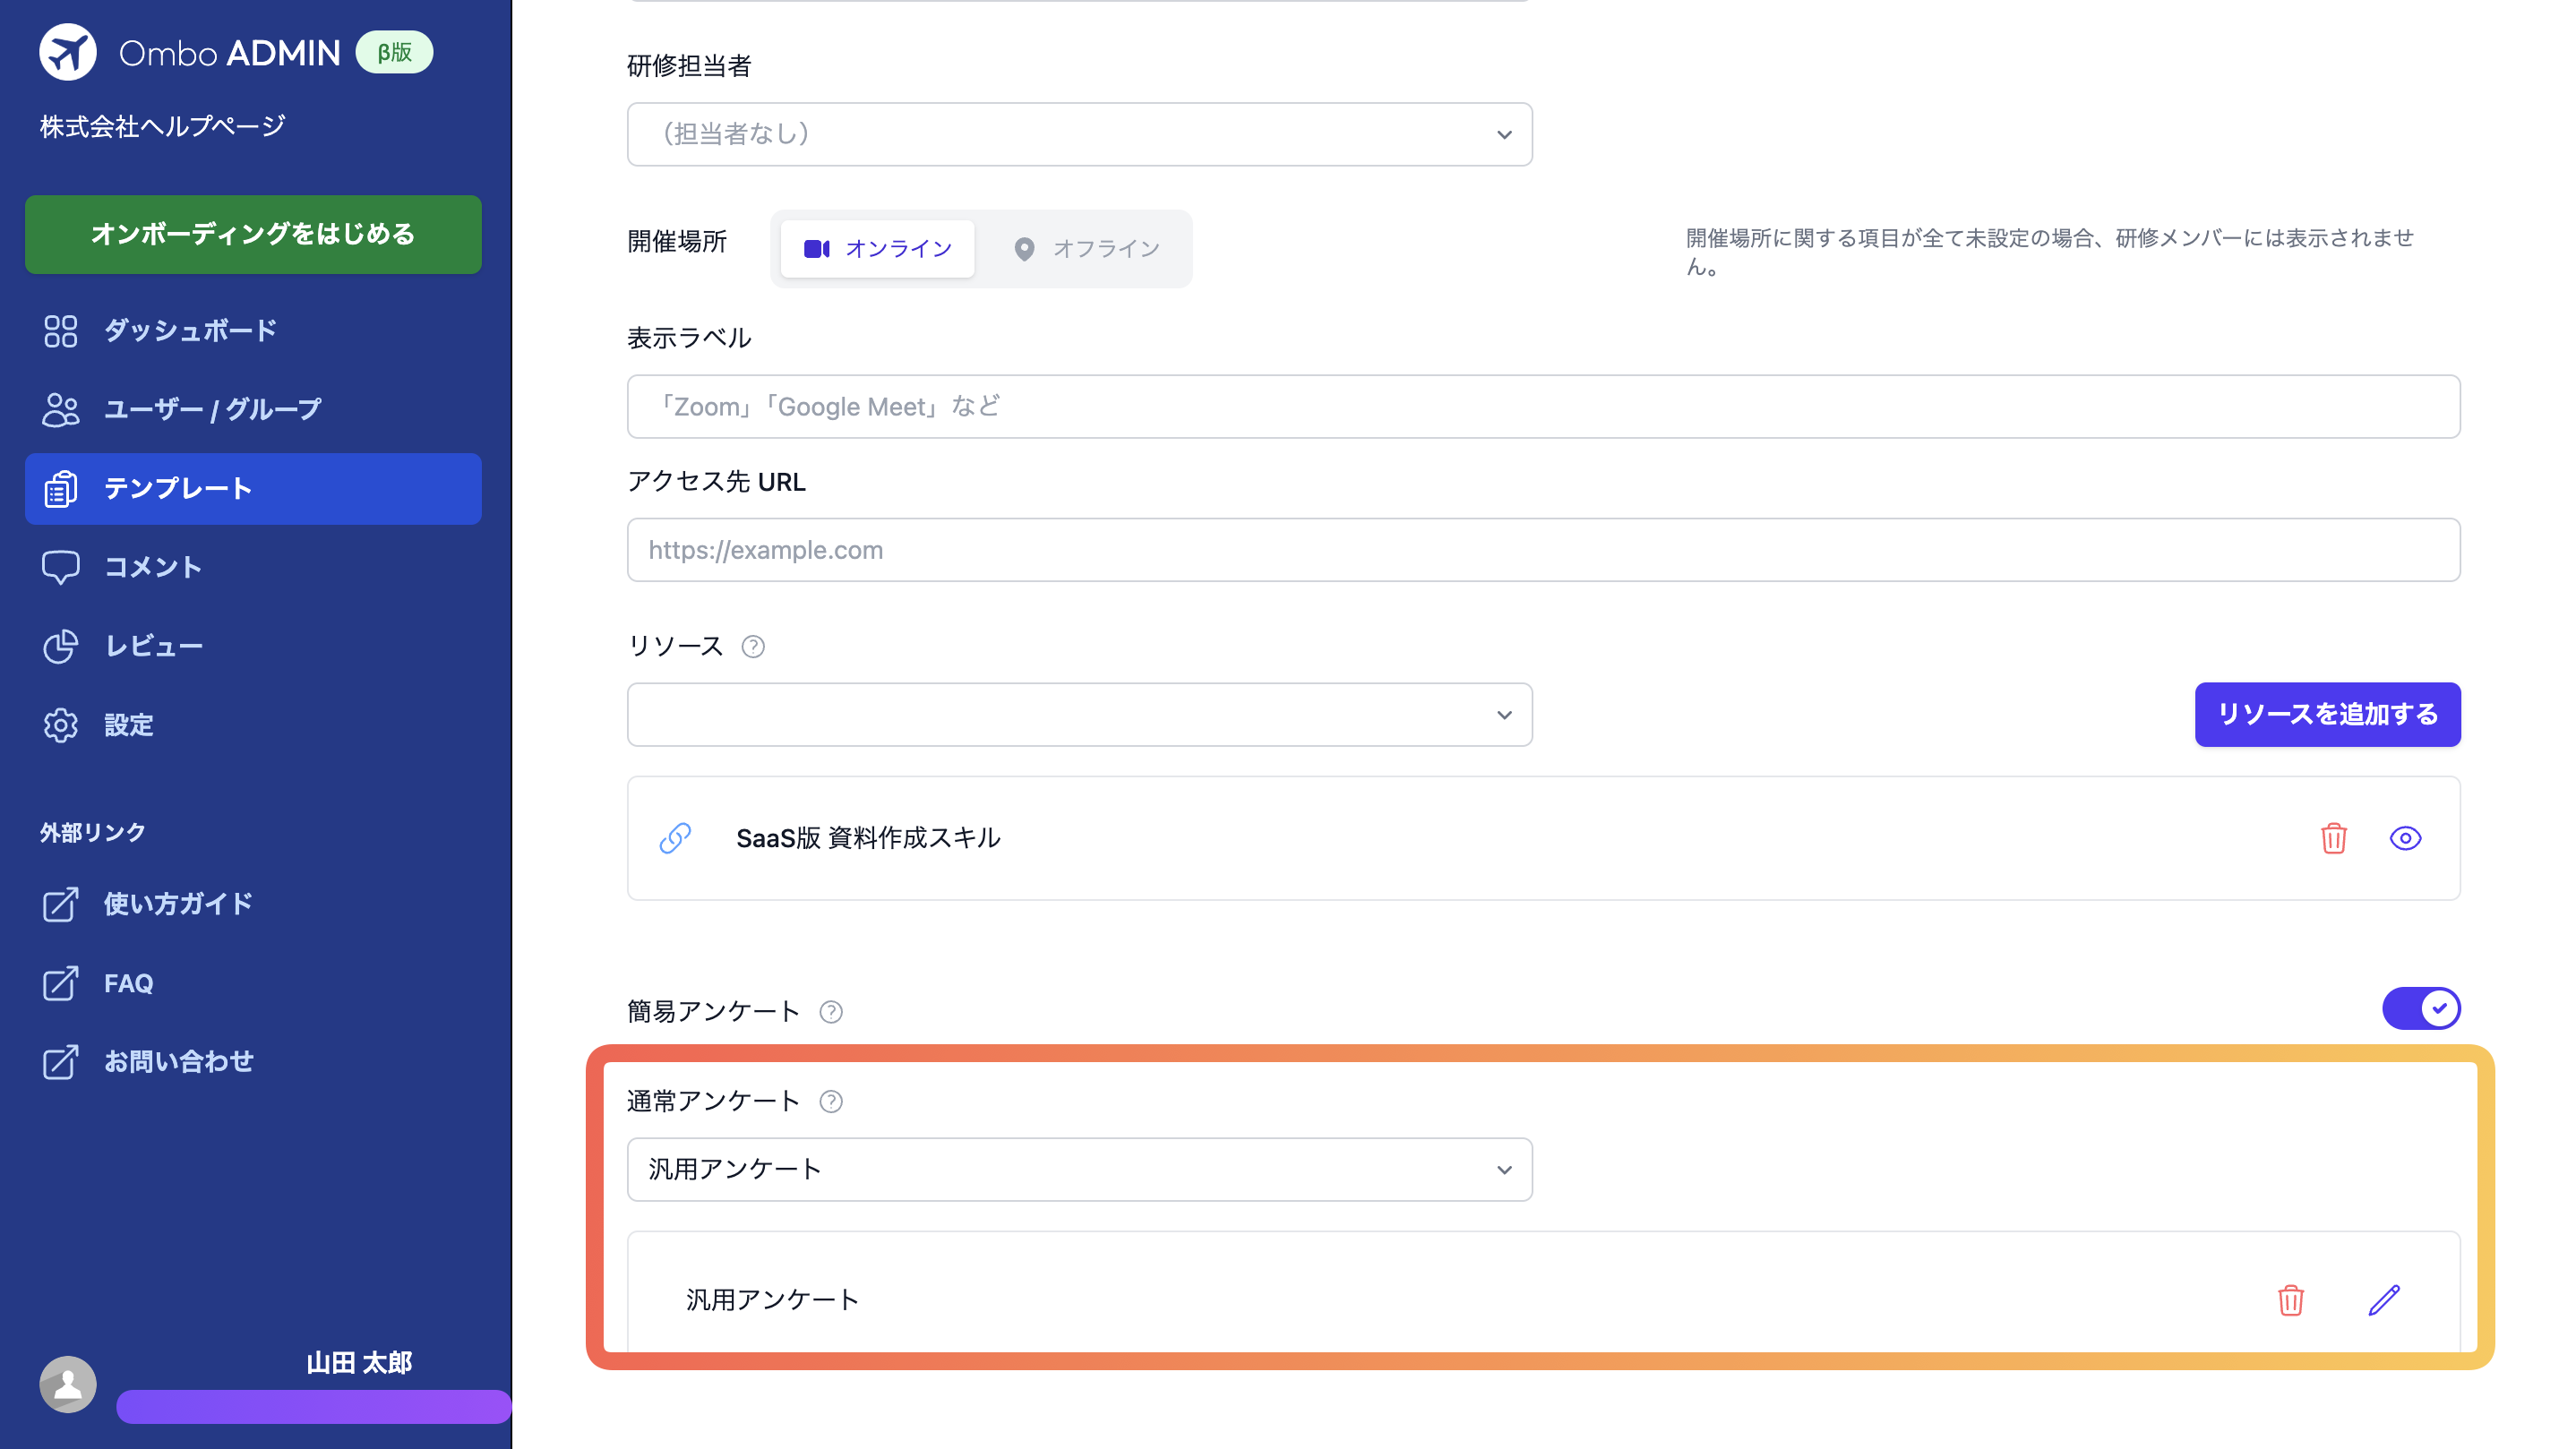Click the コメント speech bubble icon
This screenshot has width=2576, height=1449.
[x=60, y=567]
